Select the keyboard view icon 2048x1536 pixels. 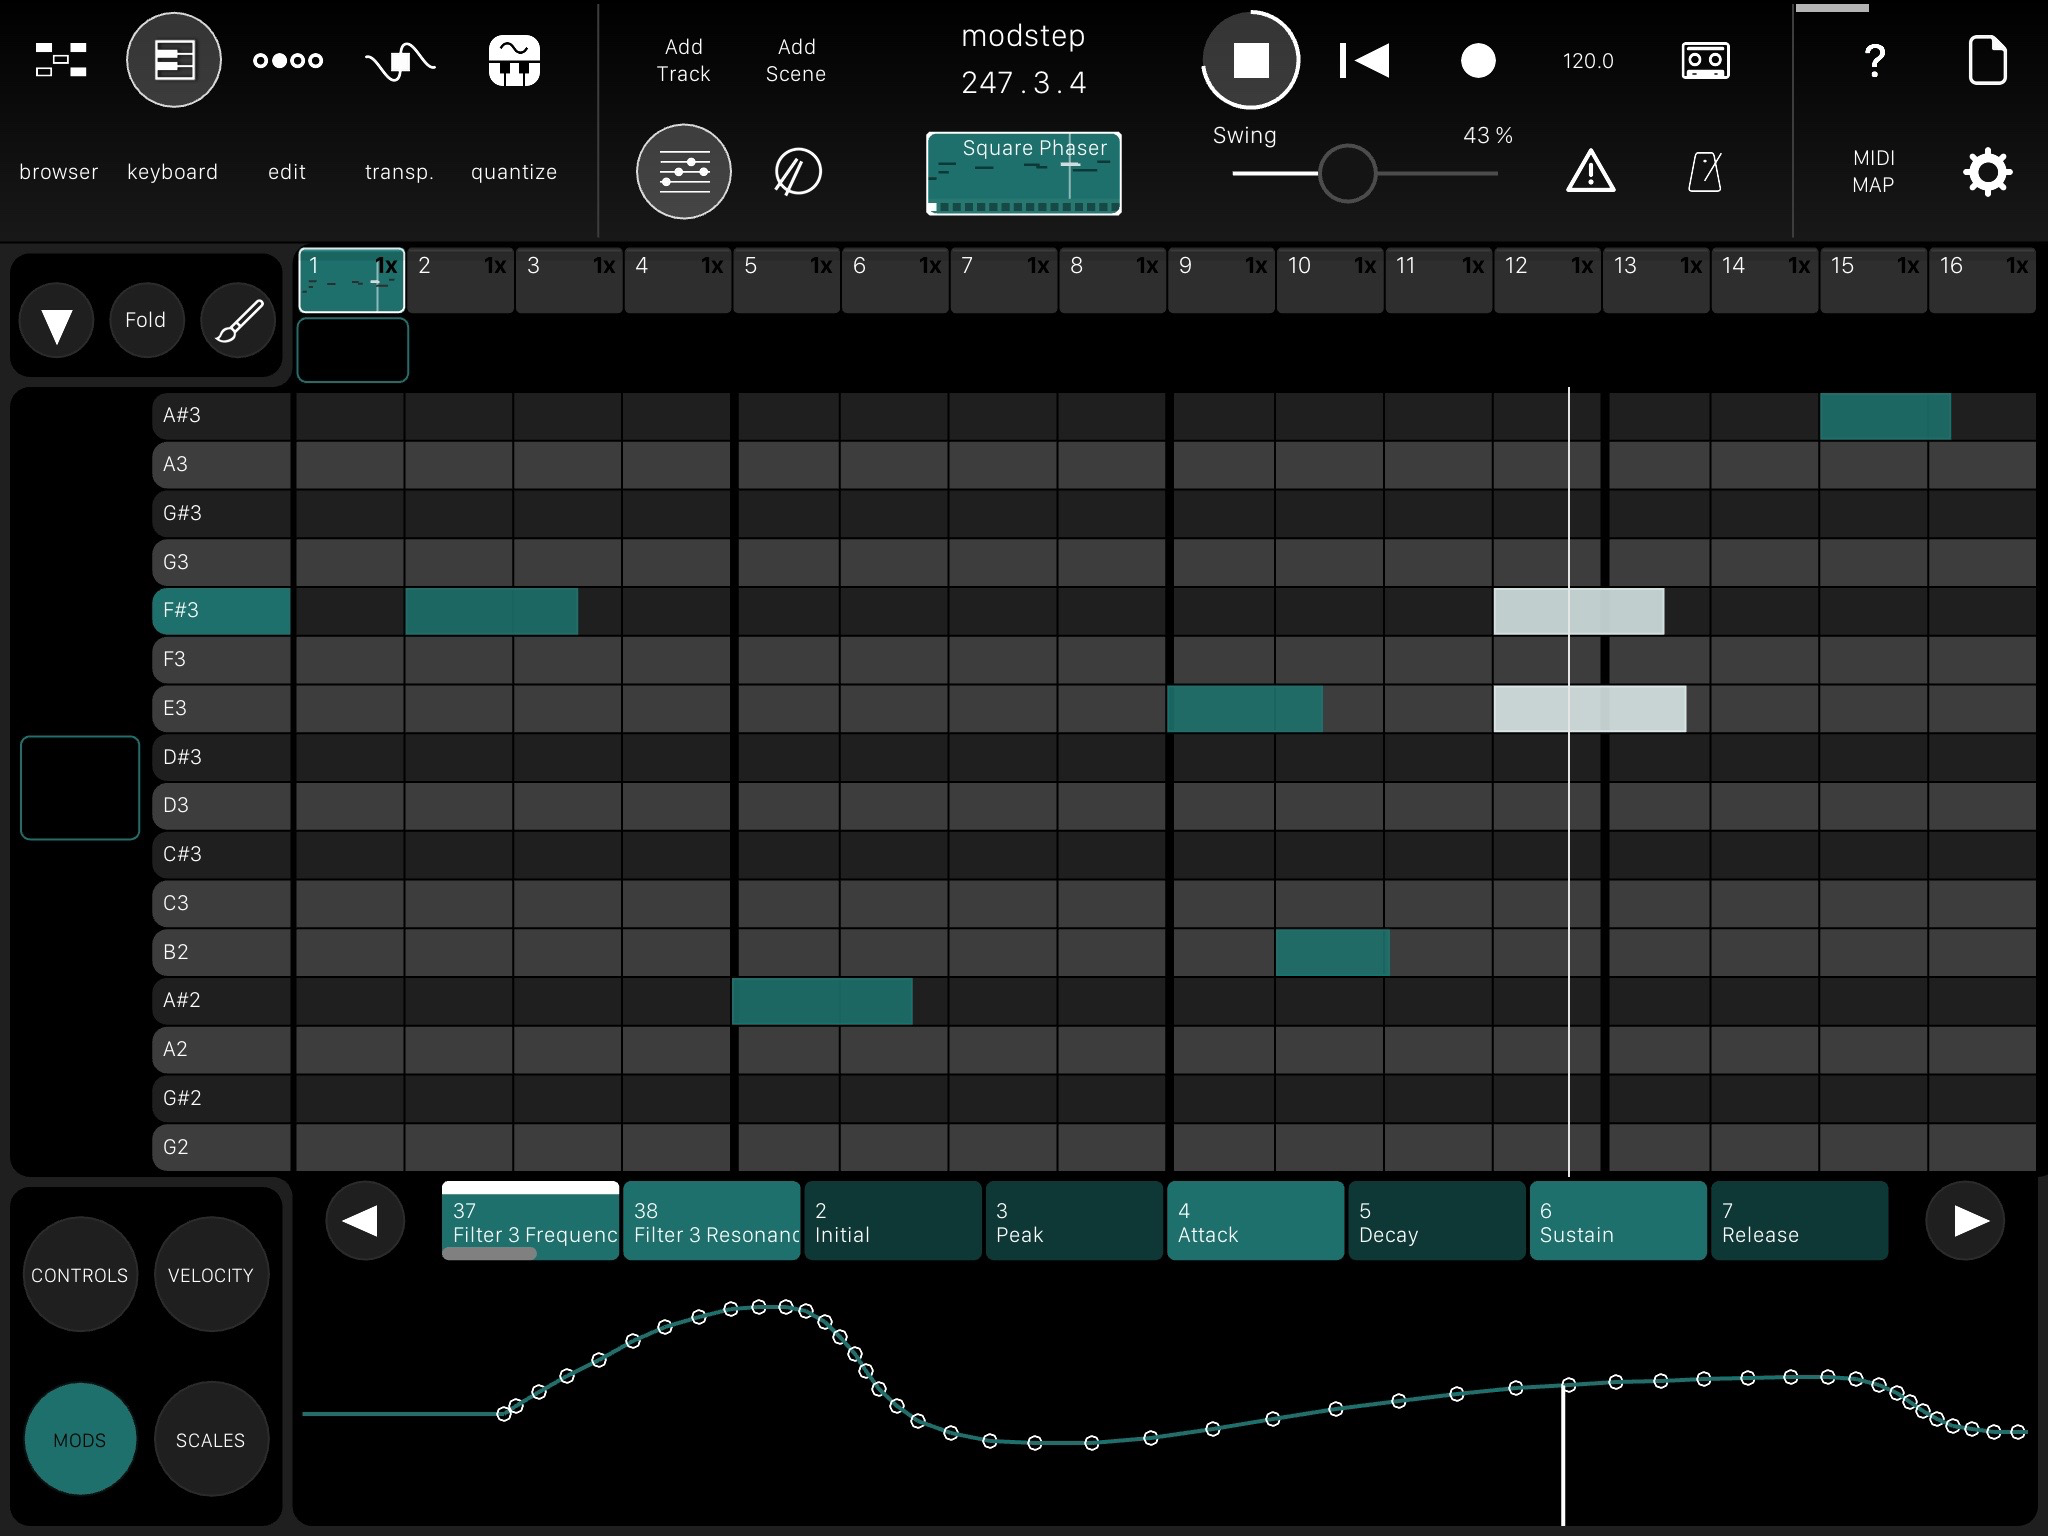click(x=173, y=60)
